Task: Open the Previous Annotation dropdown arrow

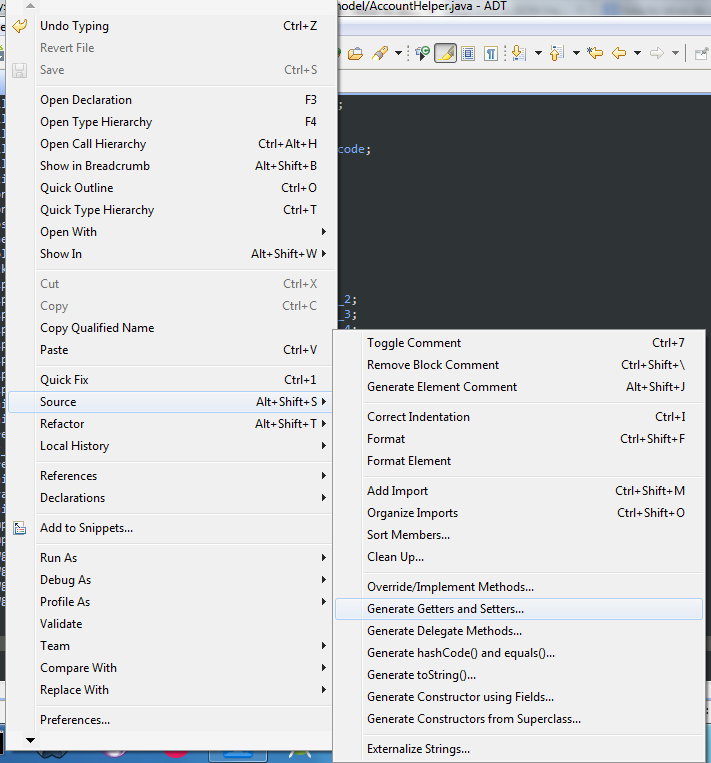Action: pyautogui.click(x=576, y=53)
